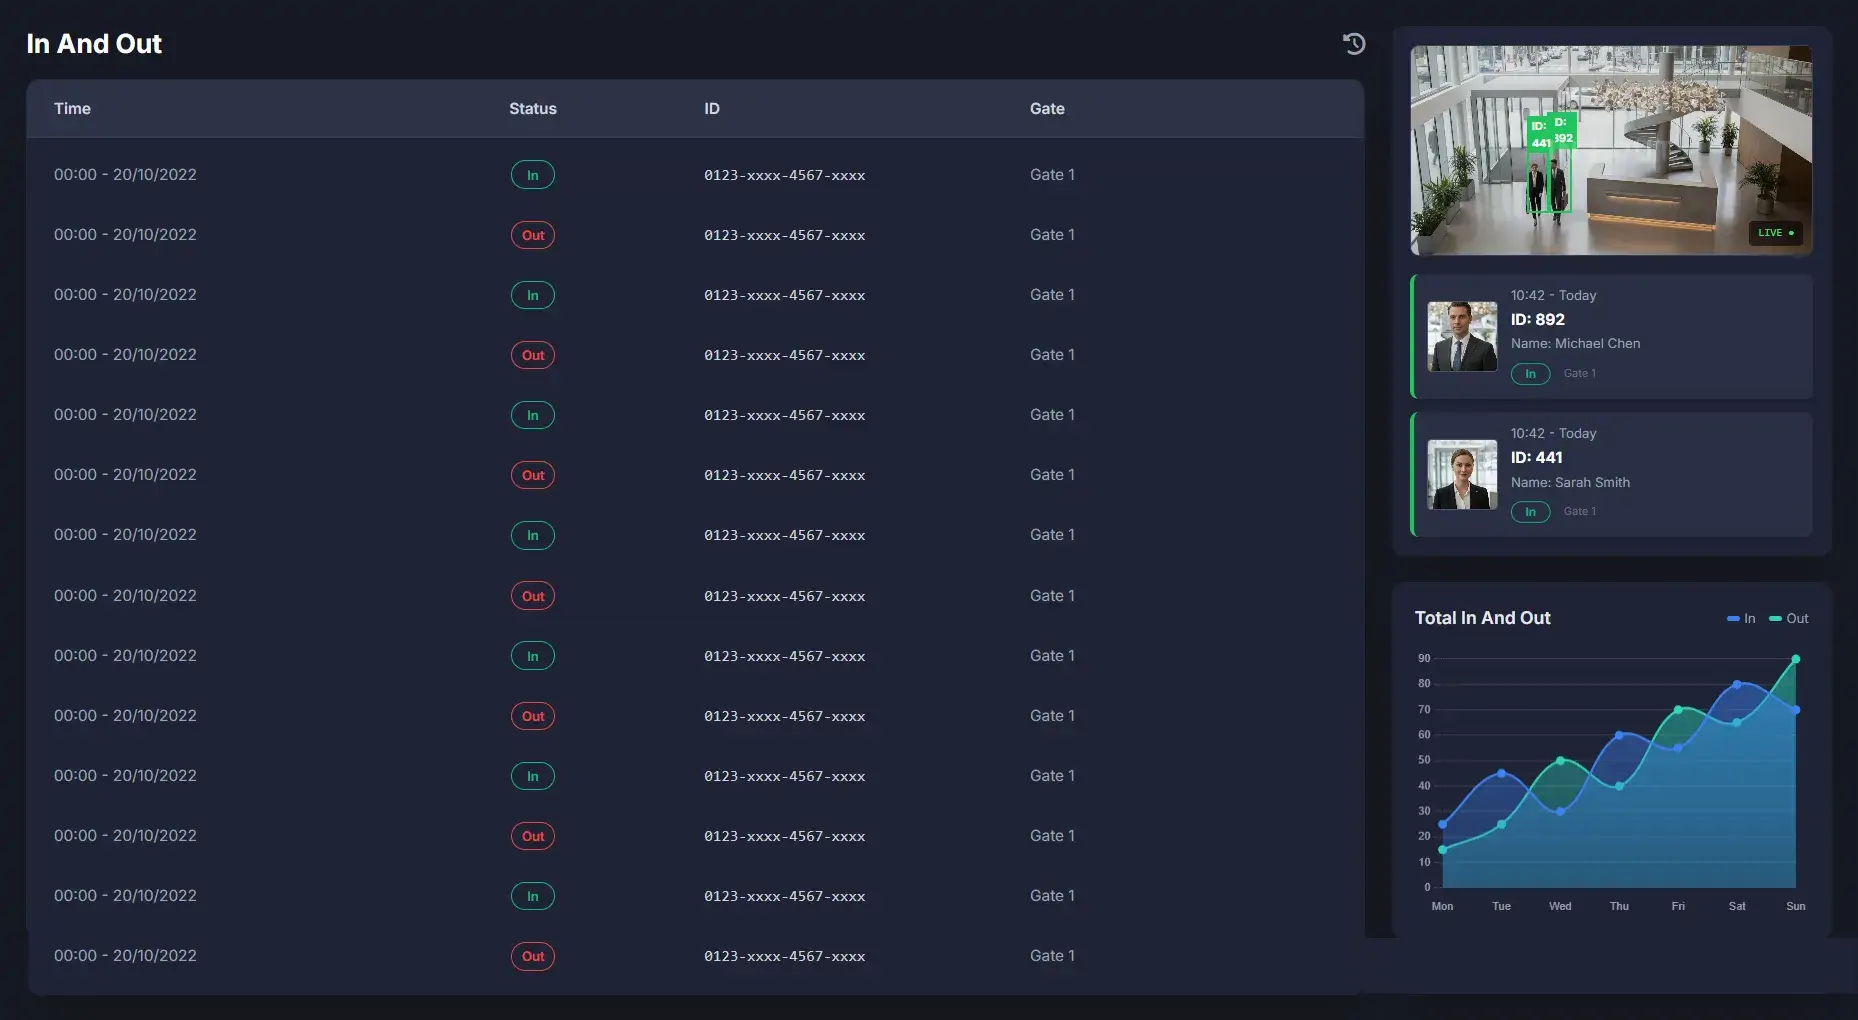Click the ID column header
1858x1020 pixels.
[x=711, y=108]
